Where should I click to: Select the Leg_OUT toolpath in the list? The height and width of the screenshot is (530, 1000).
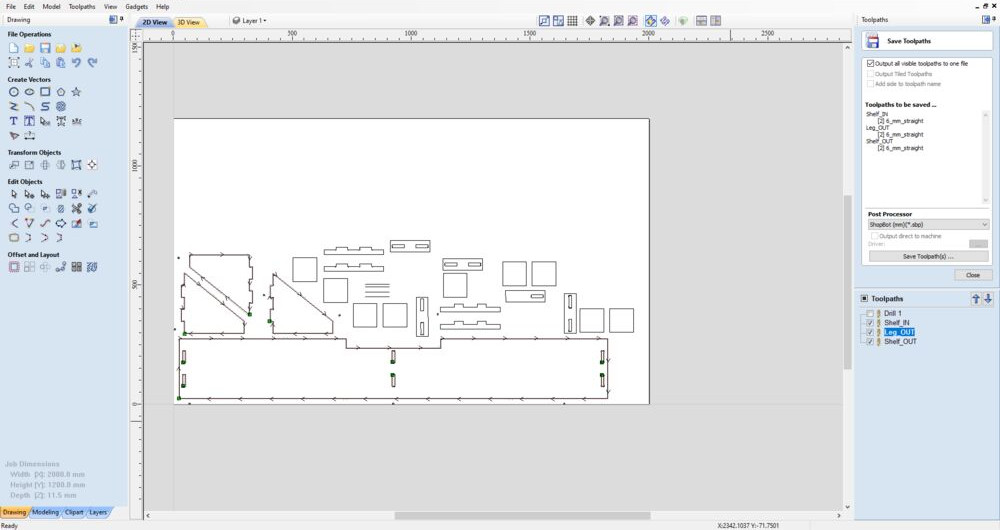[x=899, y=332]
